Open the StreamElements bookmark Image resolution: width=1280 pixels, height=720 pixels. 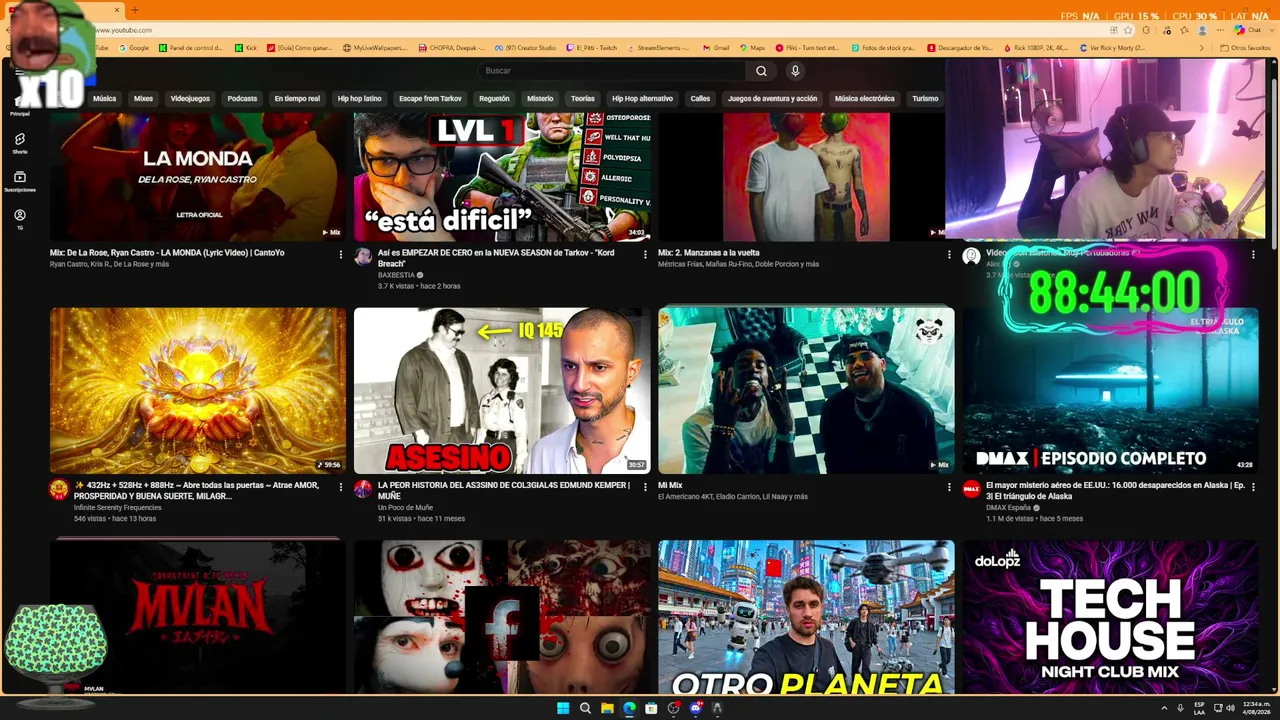[x=659, y=48]
